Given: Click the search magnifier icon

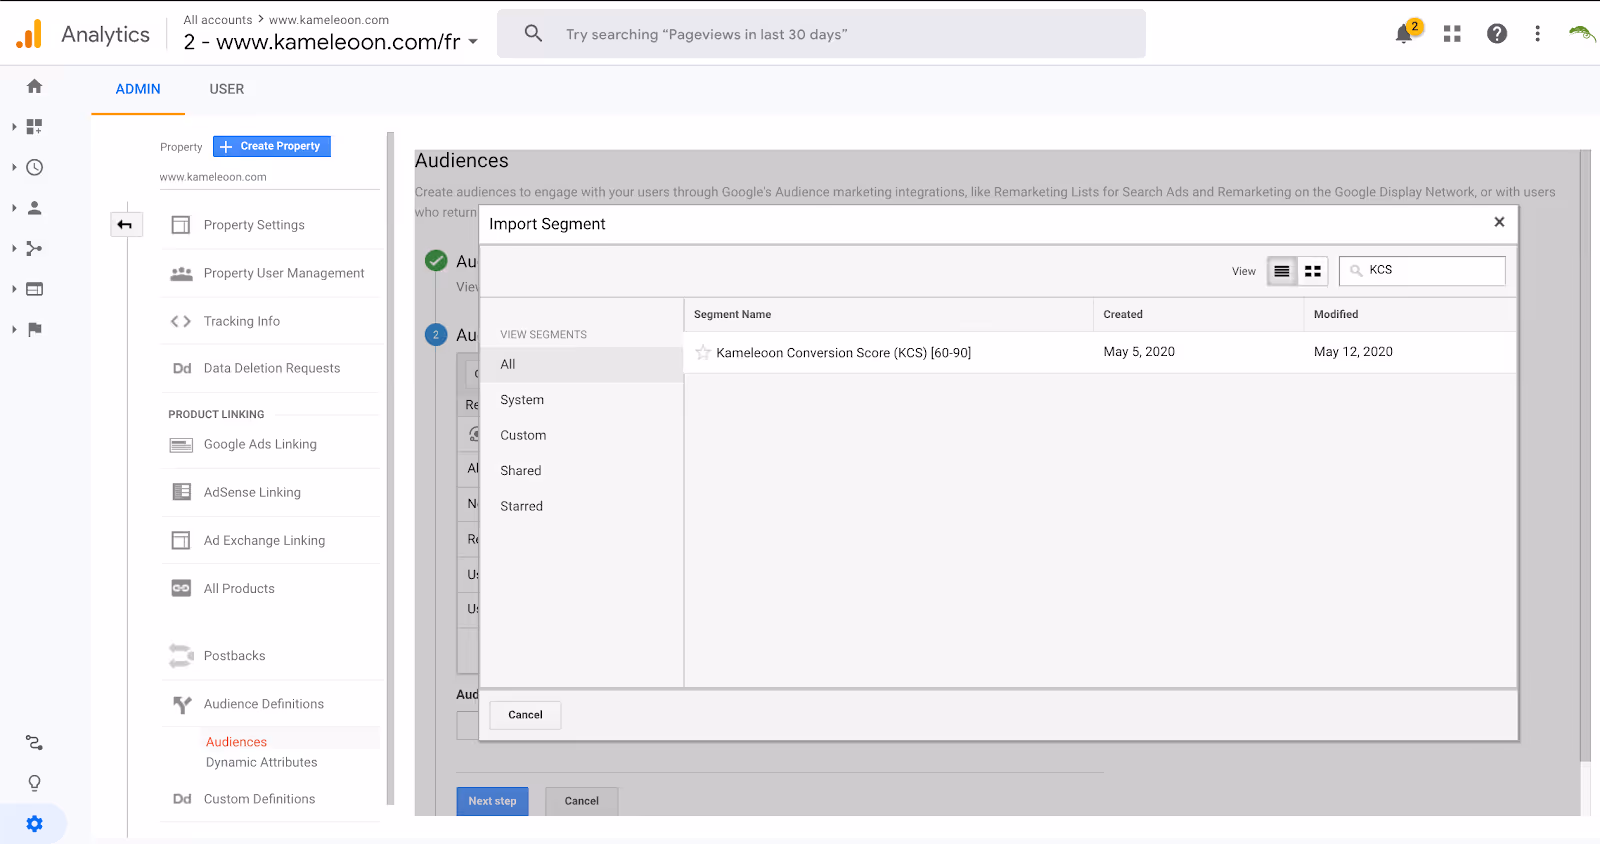Looking at the screenshot, I should [534, 34].
